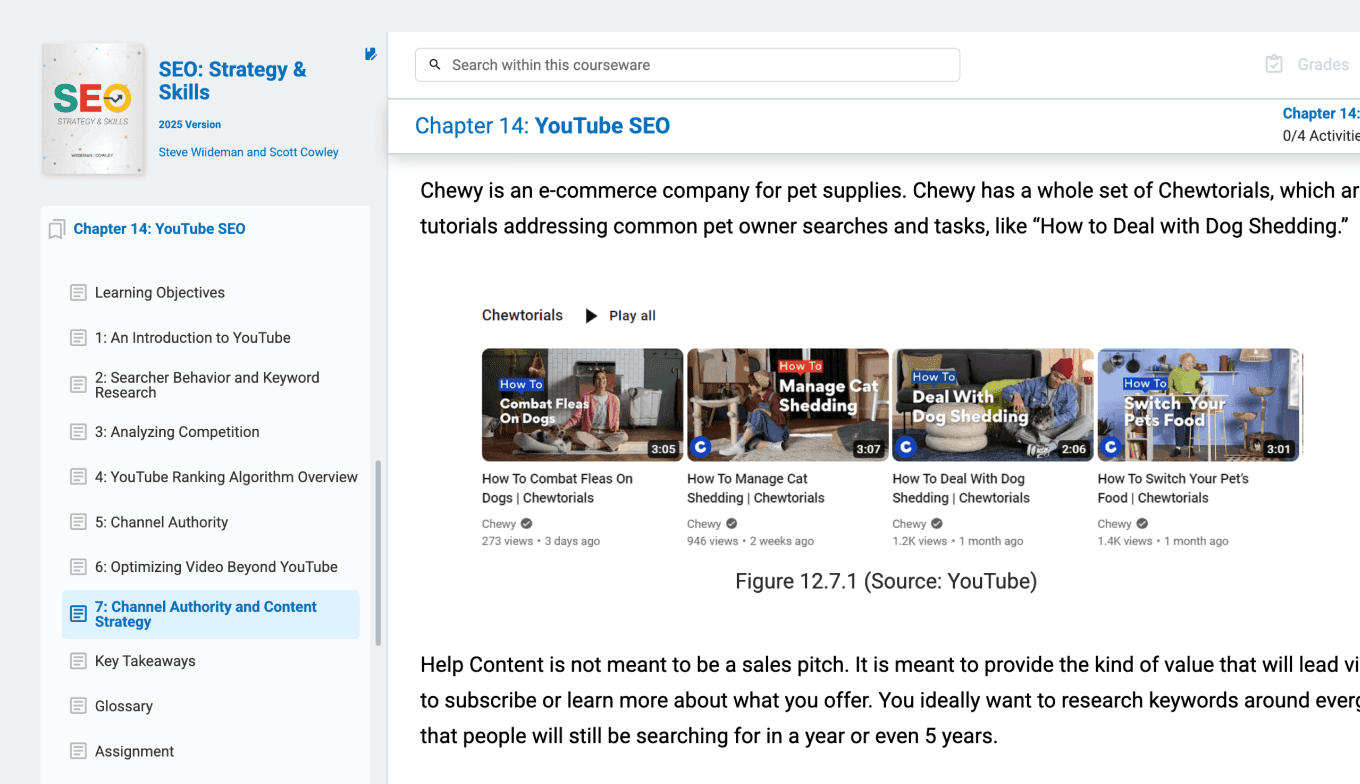Viewport: 1360px width, 784px height.
Task: Open the Grades clipboard icon
Action: click(x=1274, y=64)
